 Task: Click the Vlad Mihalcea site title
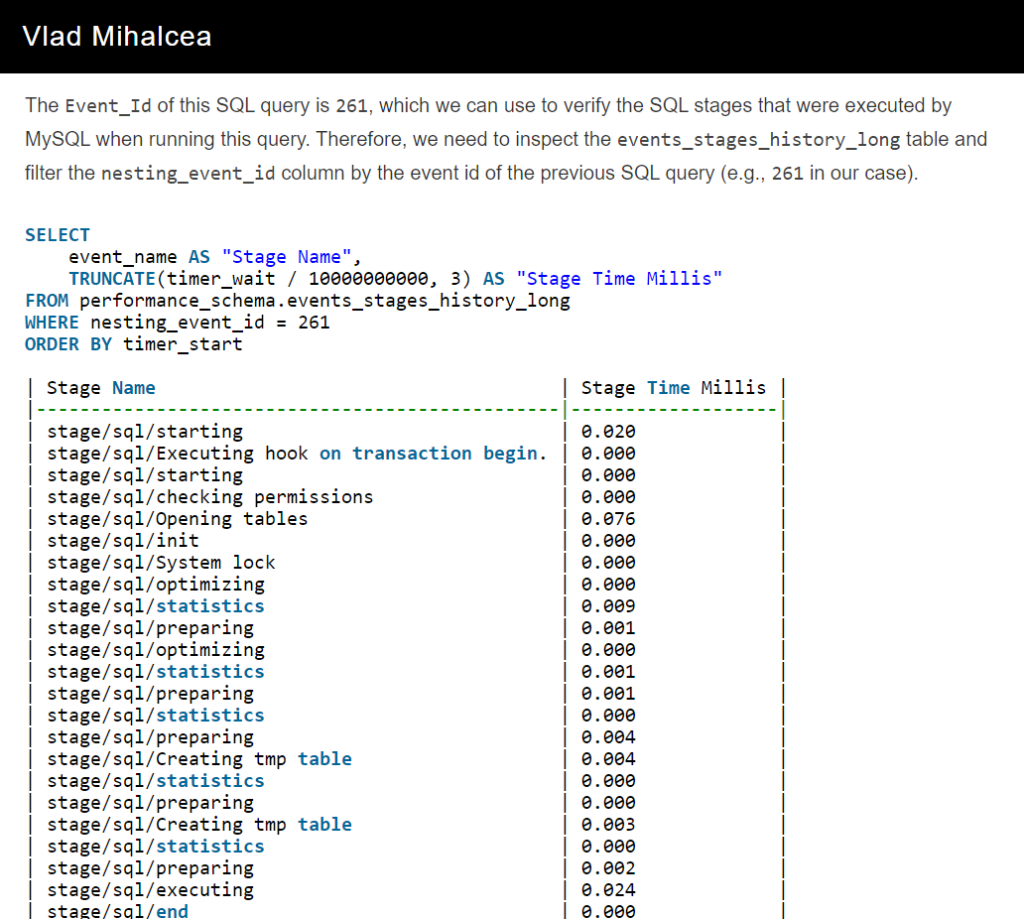(116, 37)
